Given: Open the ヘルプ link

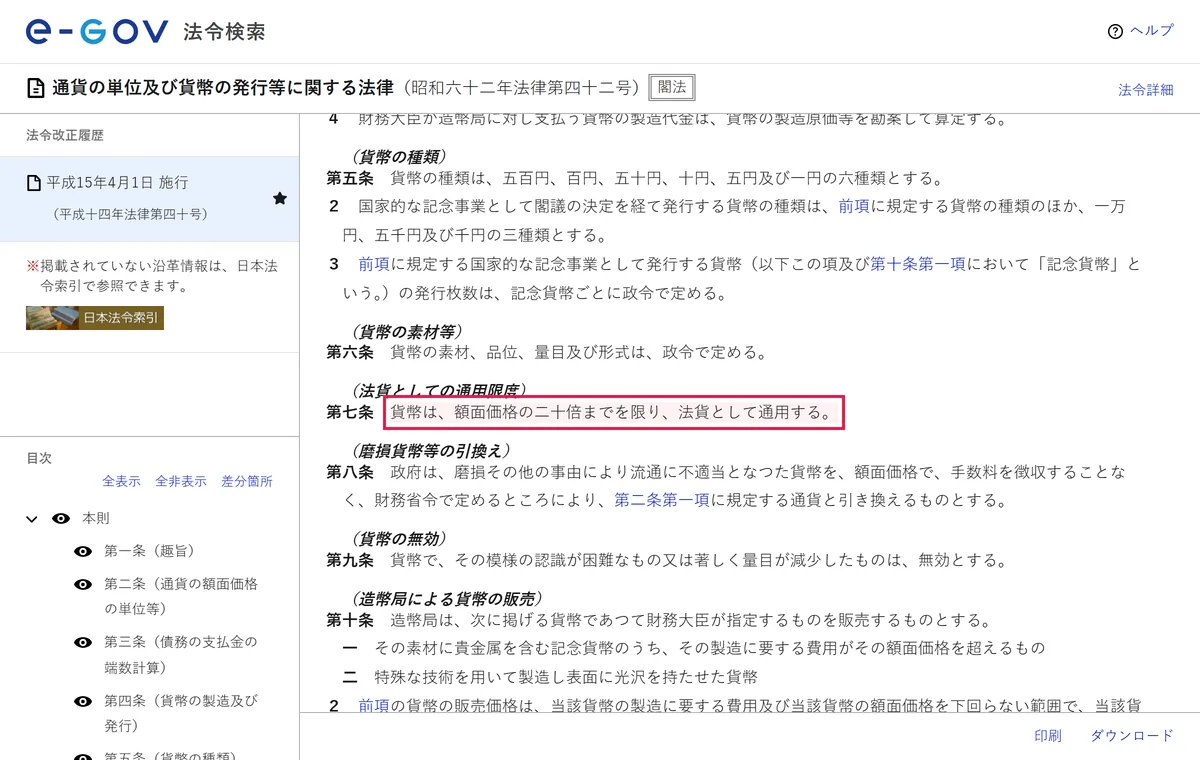Looking at the screenshot, I should [1152, 31].
